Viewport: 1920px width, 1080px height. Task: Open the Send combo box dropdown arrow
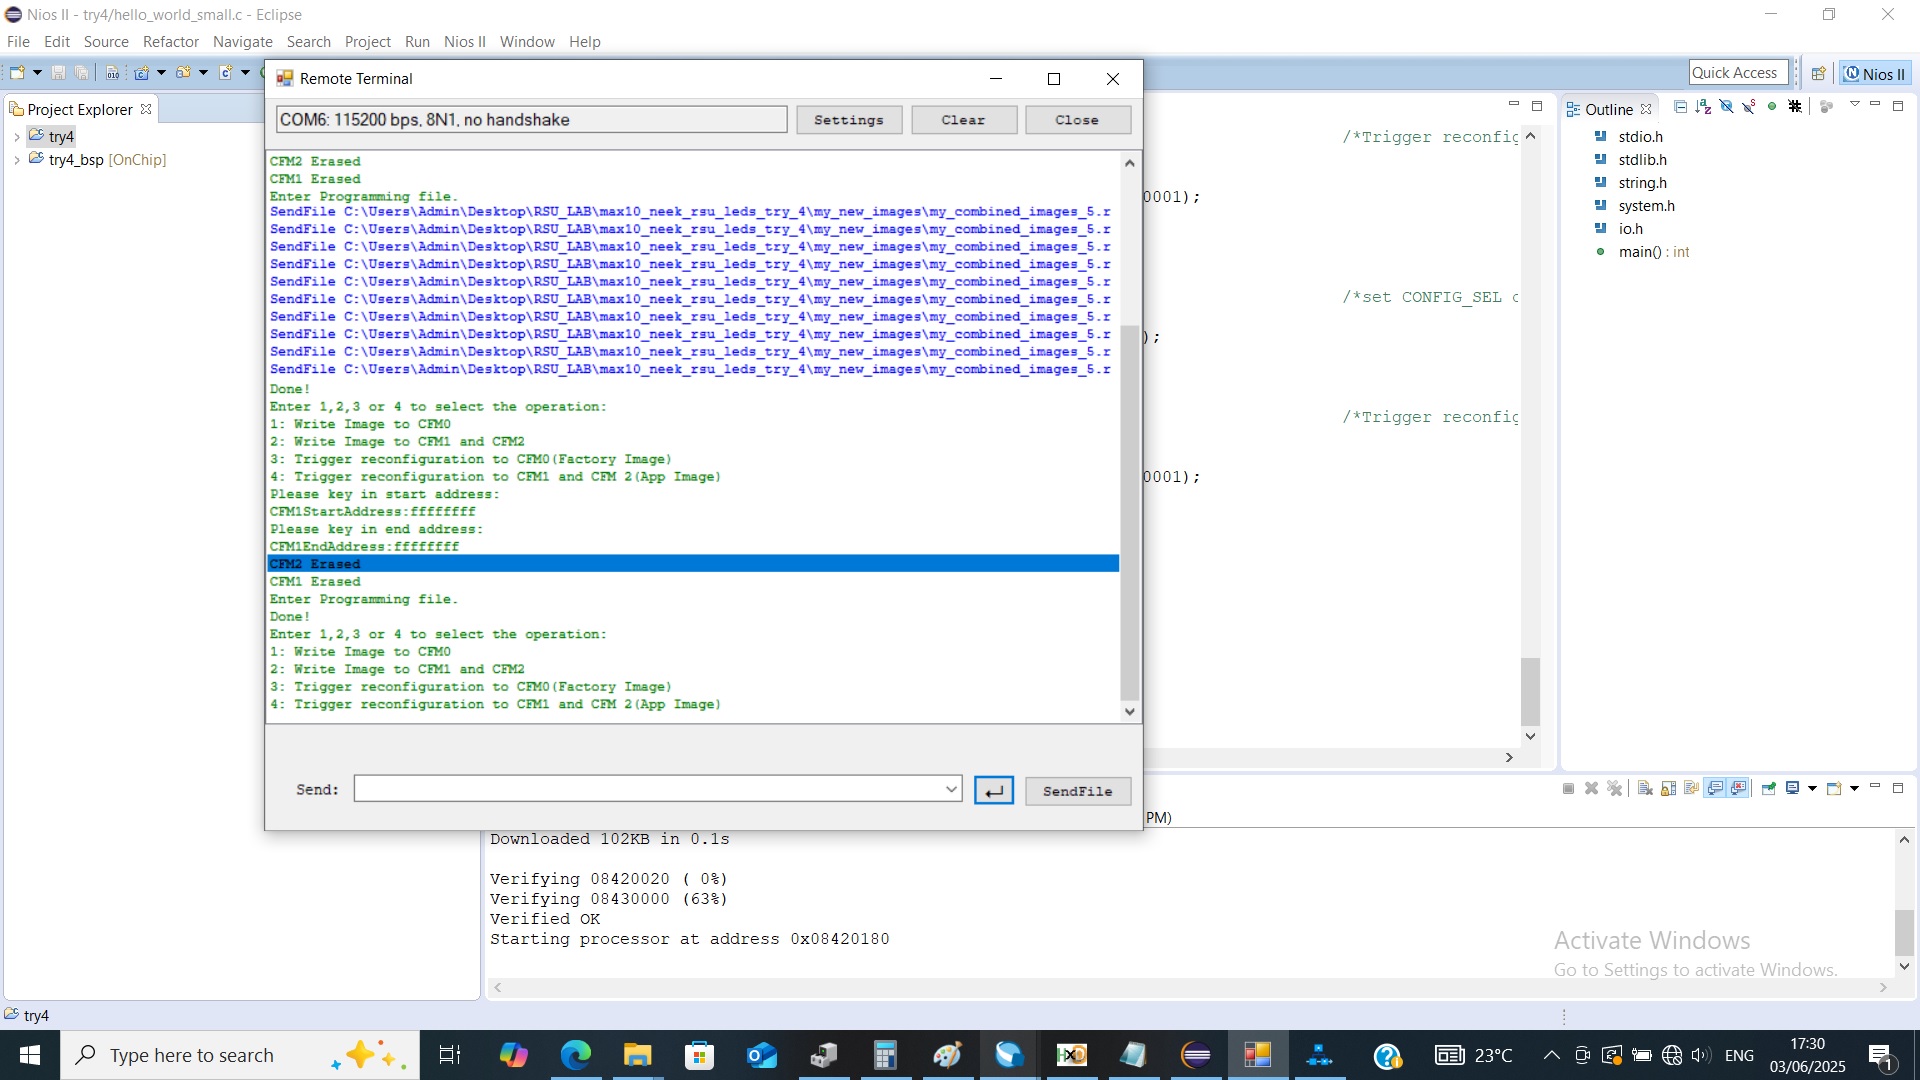tap(951, 789)
